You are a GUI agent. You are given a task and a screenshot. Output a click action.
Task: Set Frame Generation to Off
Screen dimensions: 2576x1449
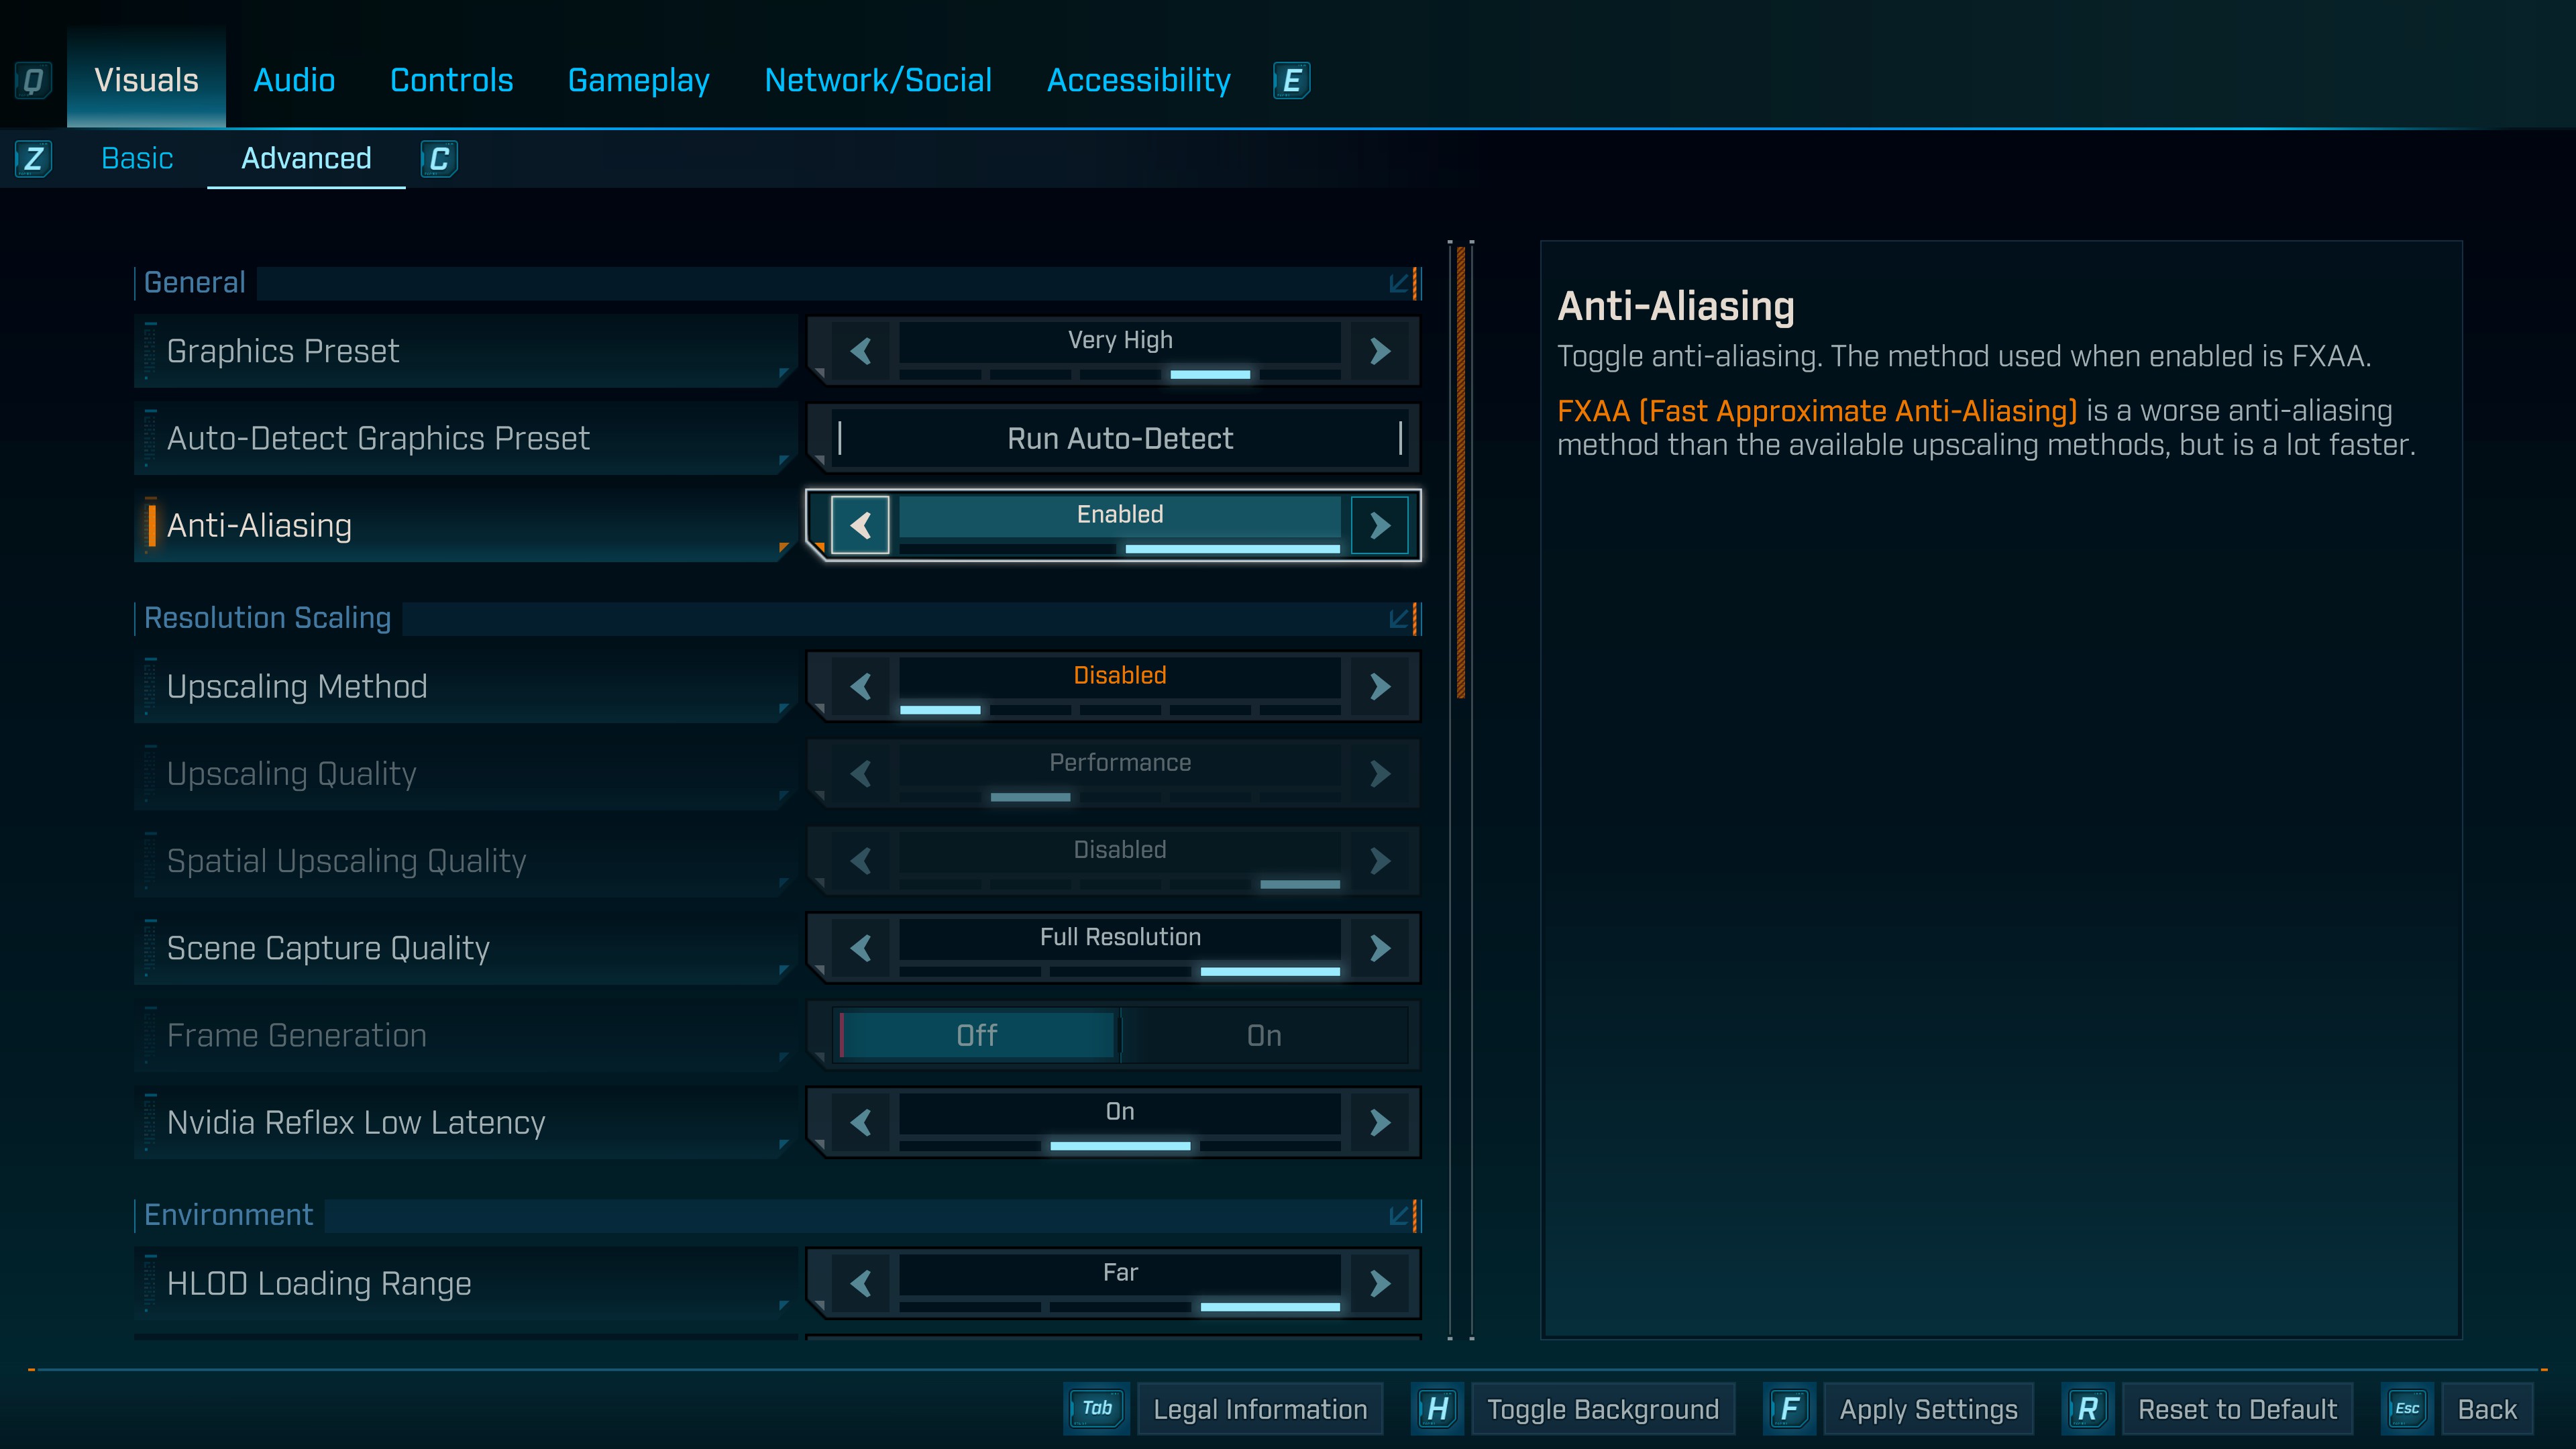[977, 1035]
